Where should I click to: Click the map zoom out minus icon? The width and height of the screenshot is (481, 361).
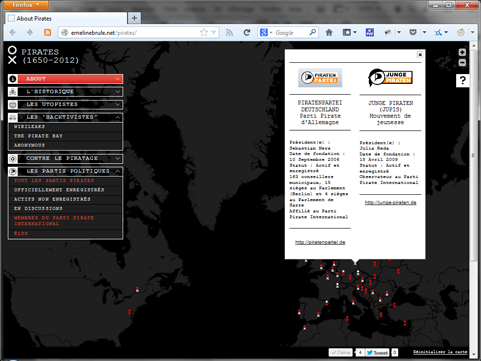(462, 62)
